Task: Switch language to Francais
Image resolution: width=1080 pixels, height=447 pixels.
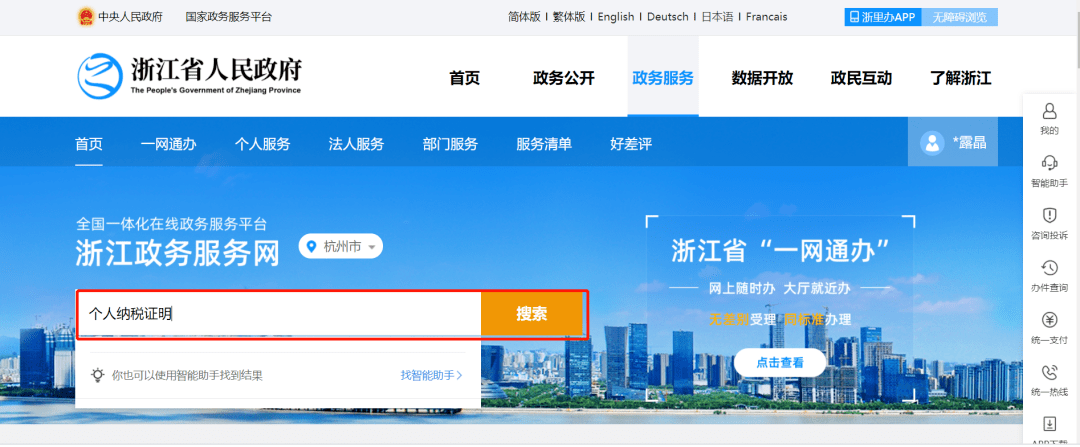Action: (767, 17)
